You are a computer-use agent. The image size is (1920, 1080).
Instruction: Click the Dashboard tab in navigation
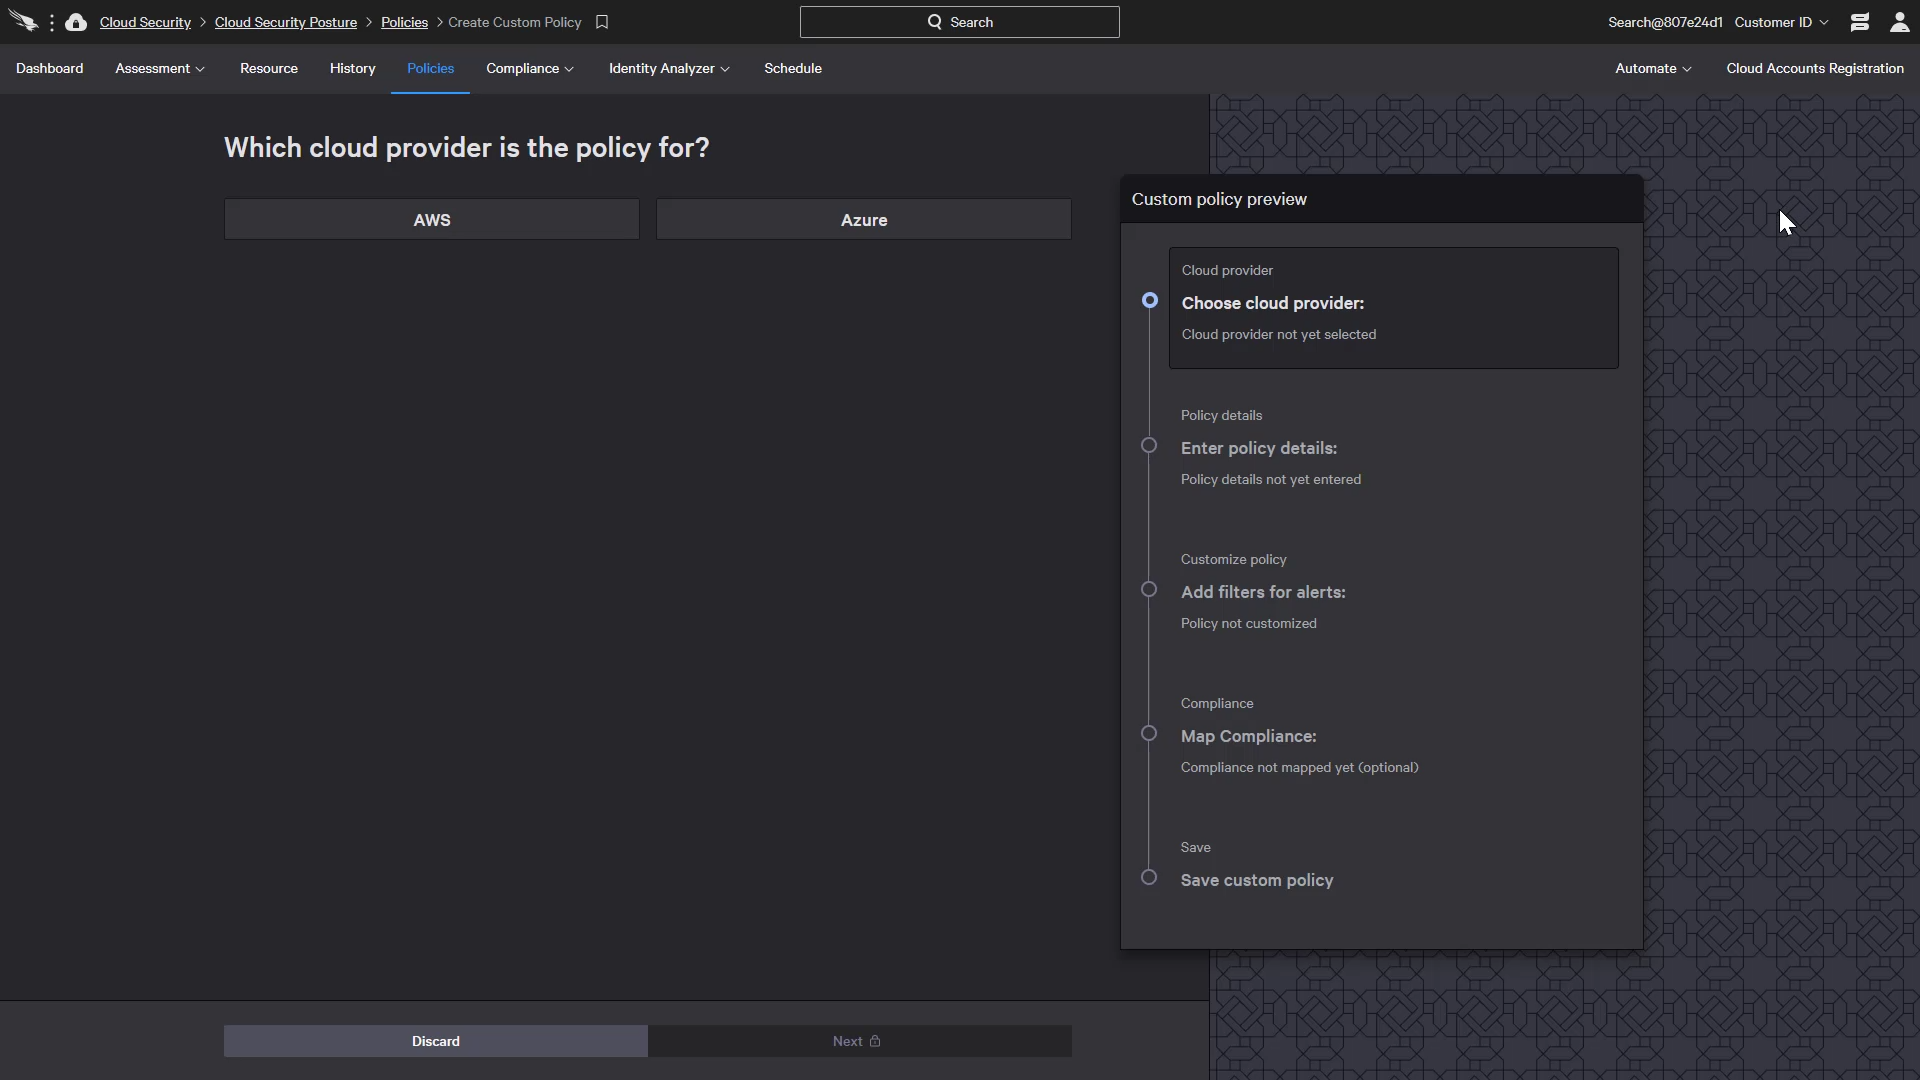49,67
